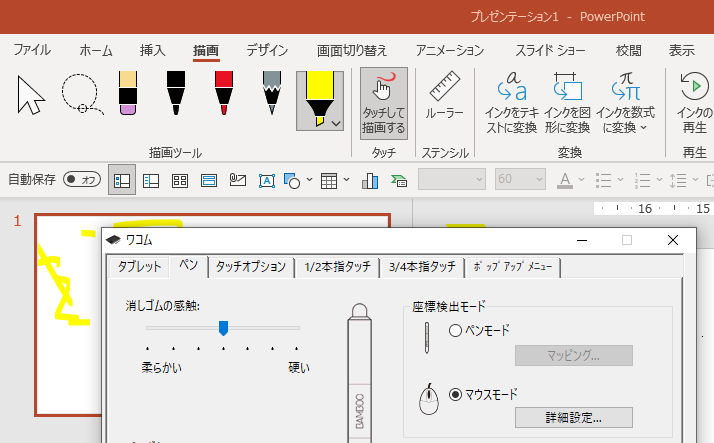Click the table insert icon
The height and width of the screenshot is (443, 714).
tap(329, 181)
